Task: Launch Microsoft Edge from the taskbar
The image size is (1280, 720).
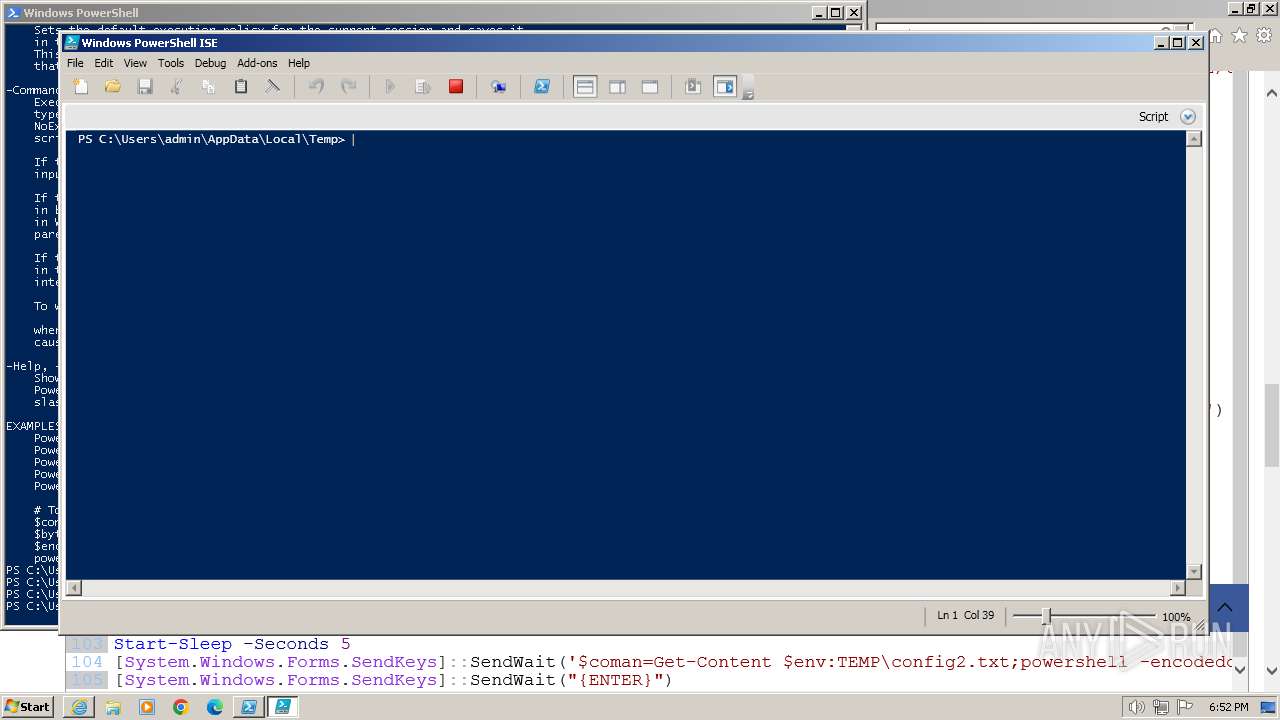Action: point(215,707)
